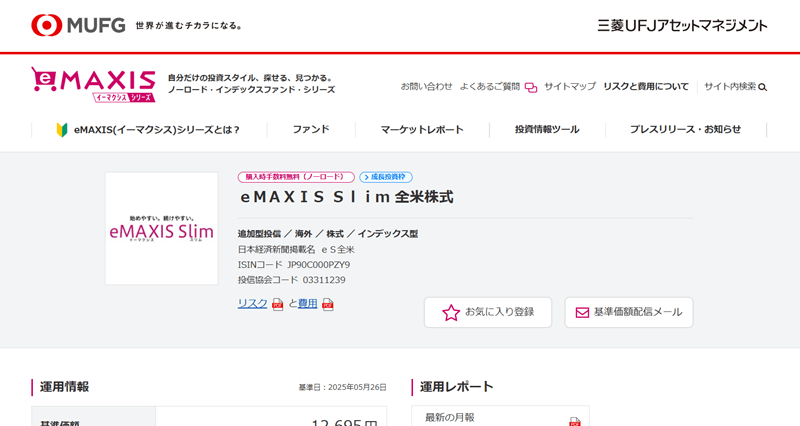Viewport: 800px width, 426px height.
Task: Open the マーケットレポート menu
Action: click(422, 130)
